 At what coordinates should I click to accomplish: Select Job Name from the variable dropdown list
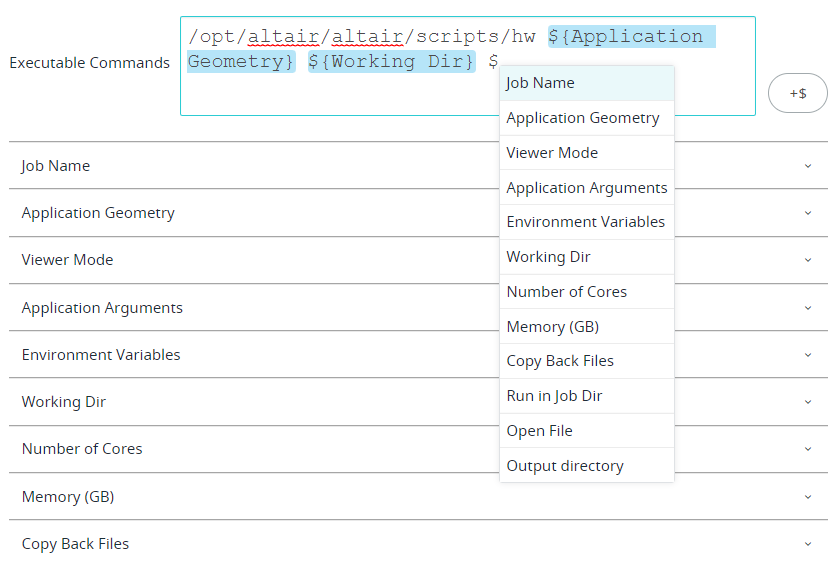pyautogui.click(x=586, y=83)
